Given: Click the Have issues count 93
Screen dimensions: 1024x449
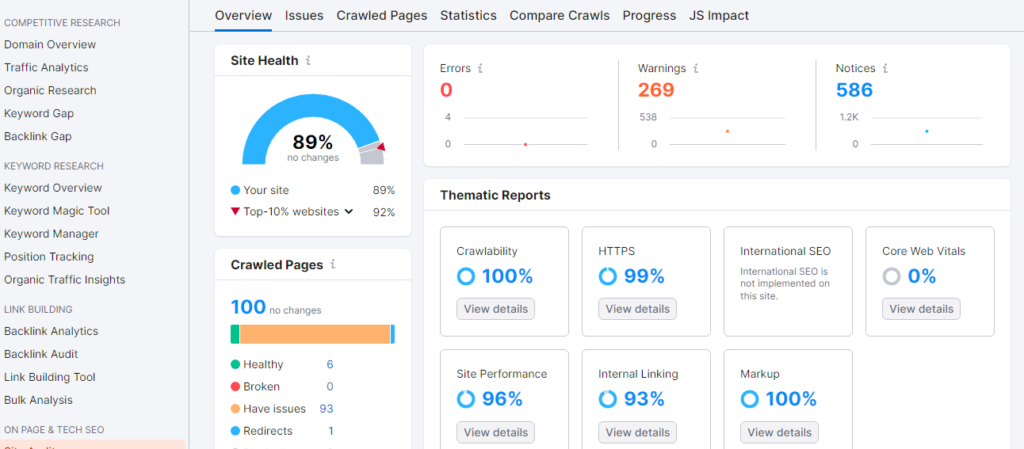Looking at the screenshot, I should (327, 409).
